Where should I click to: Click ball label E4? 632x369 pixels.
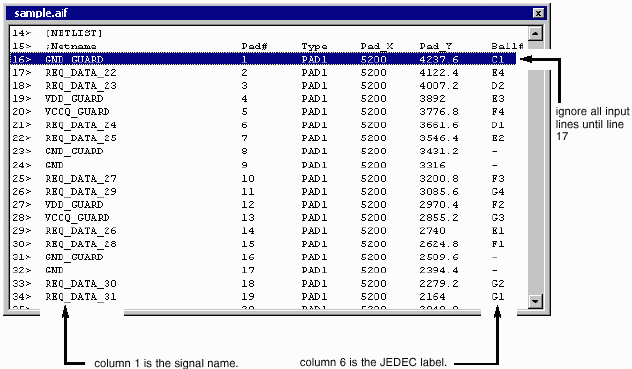(x=498, y=73)
